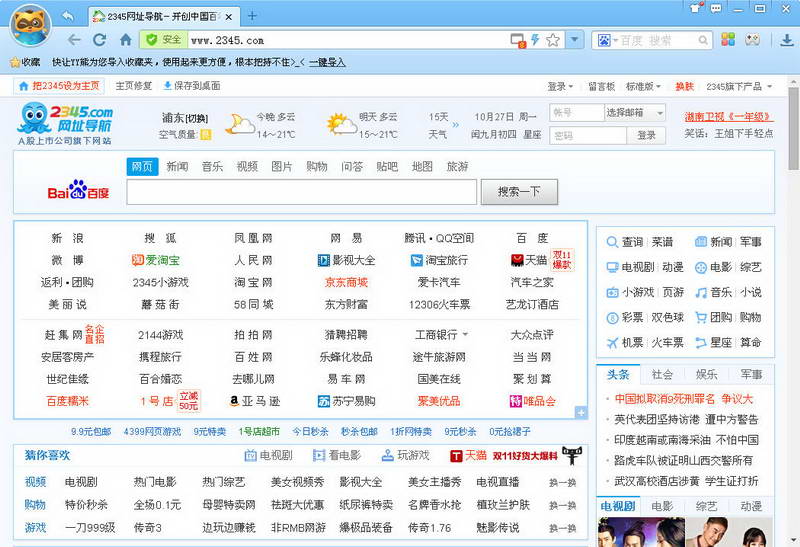
Task: Click the 一键导入 import link
Action: coord(327,62)
